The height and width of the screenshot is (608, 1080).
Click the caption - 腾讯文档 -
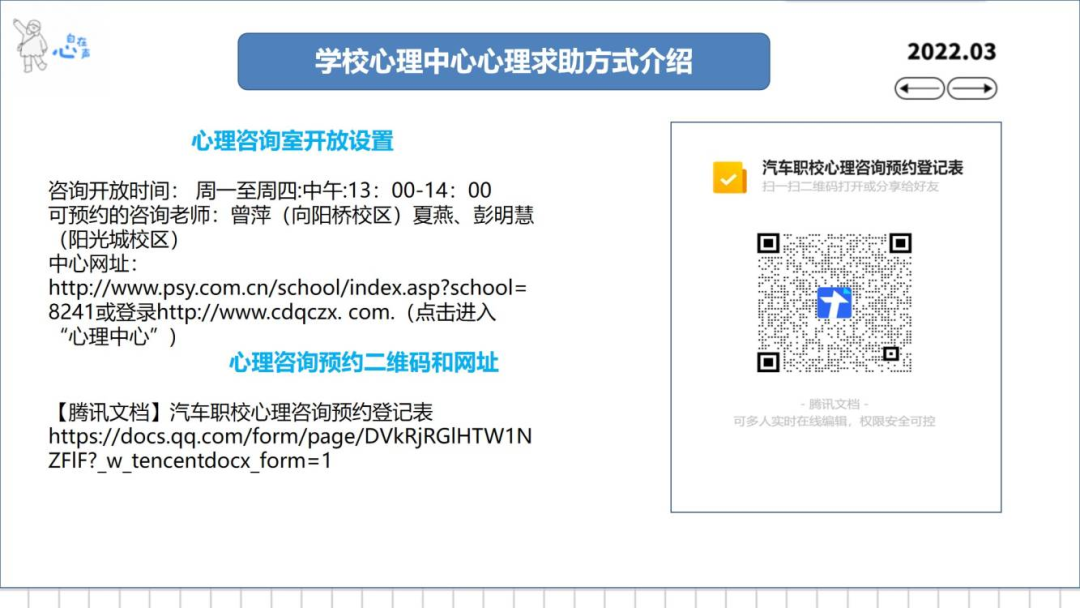pyautogui.click(x=834, y=404)
